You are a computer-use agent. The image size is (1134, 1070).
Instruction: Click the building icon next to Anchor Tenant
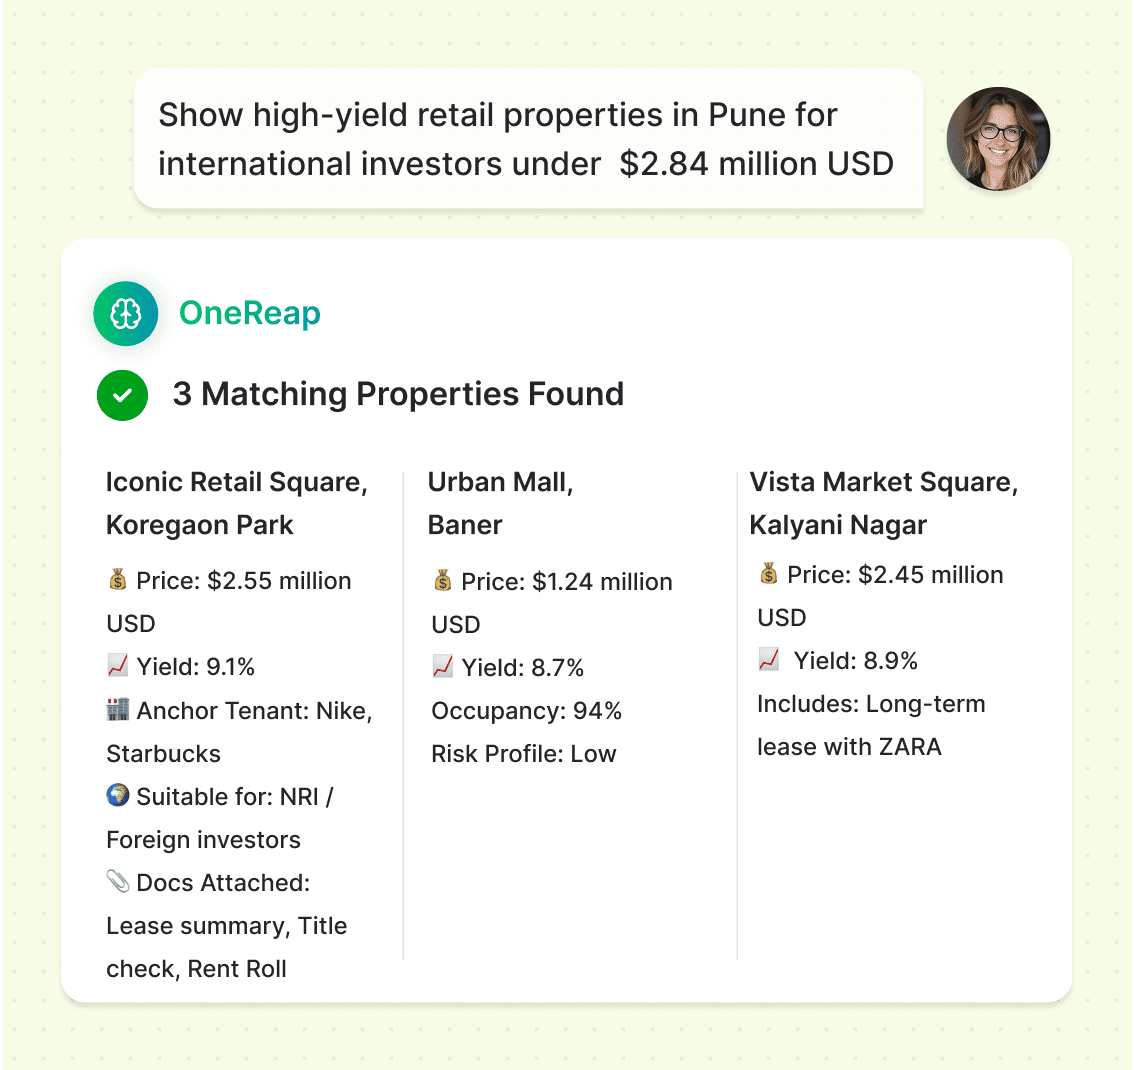118,710
